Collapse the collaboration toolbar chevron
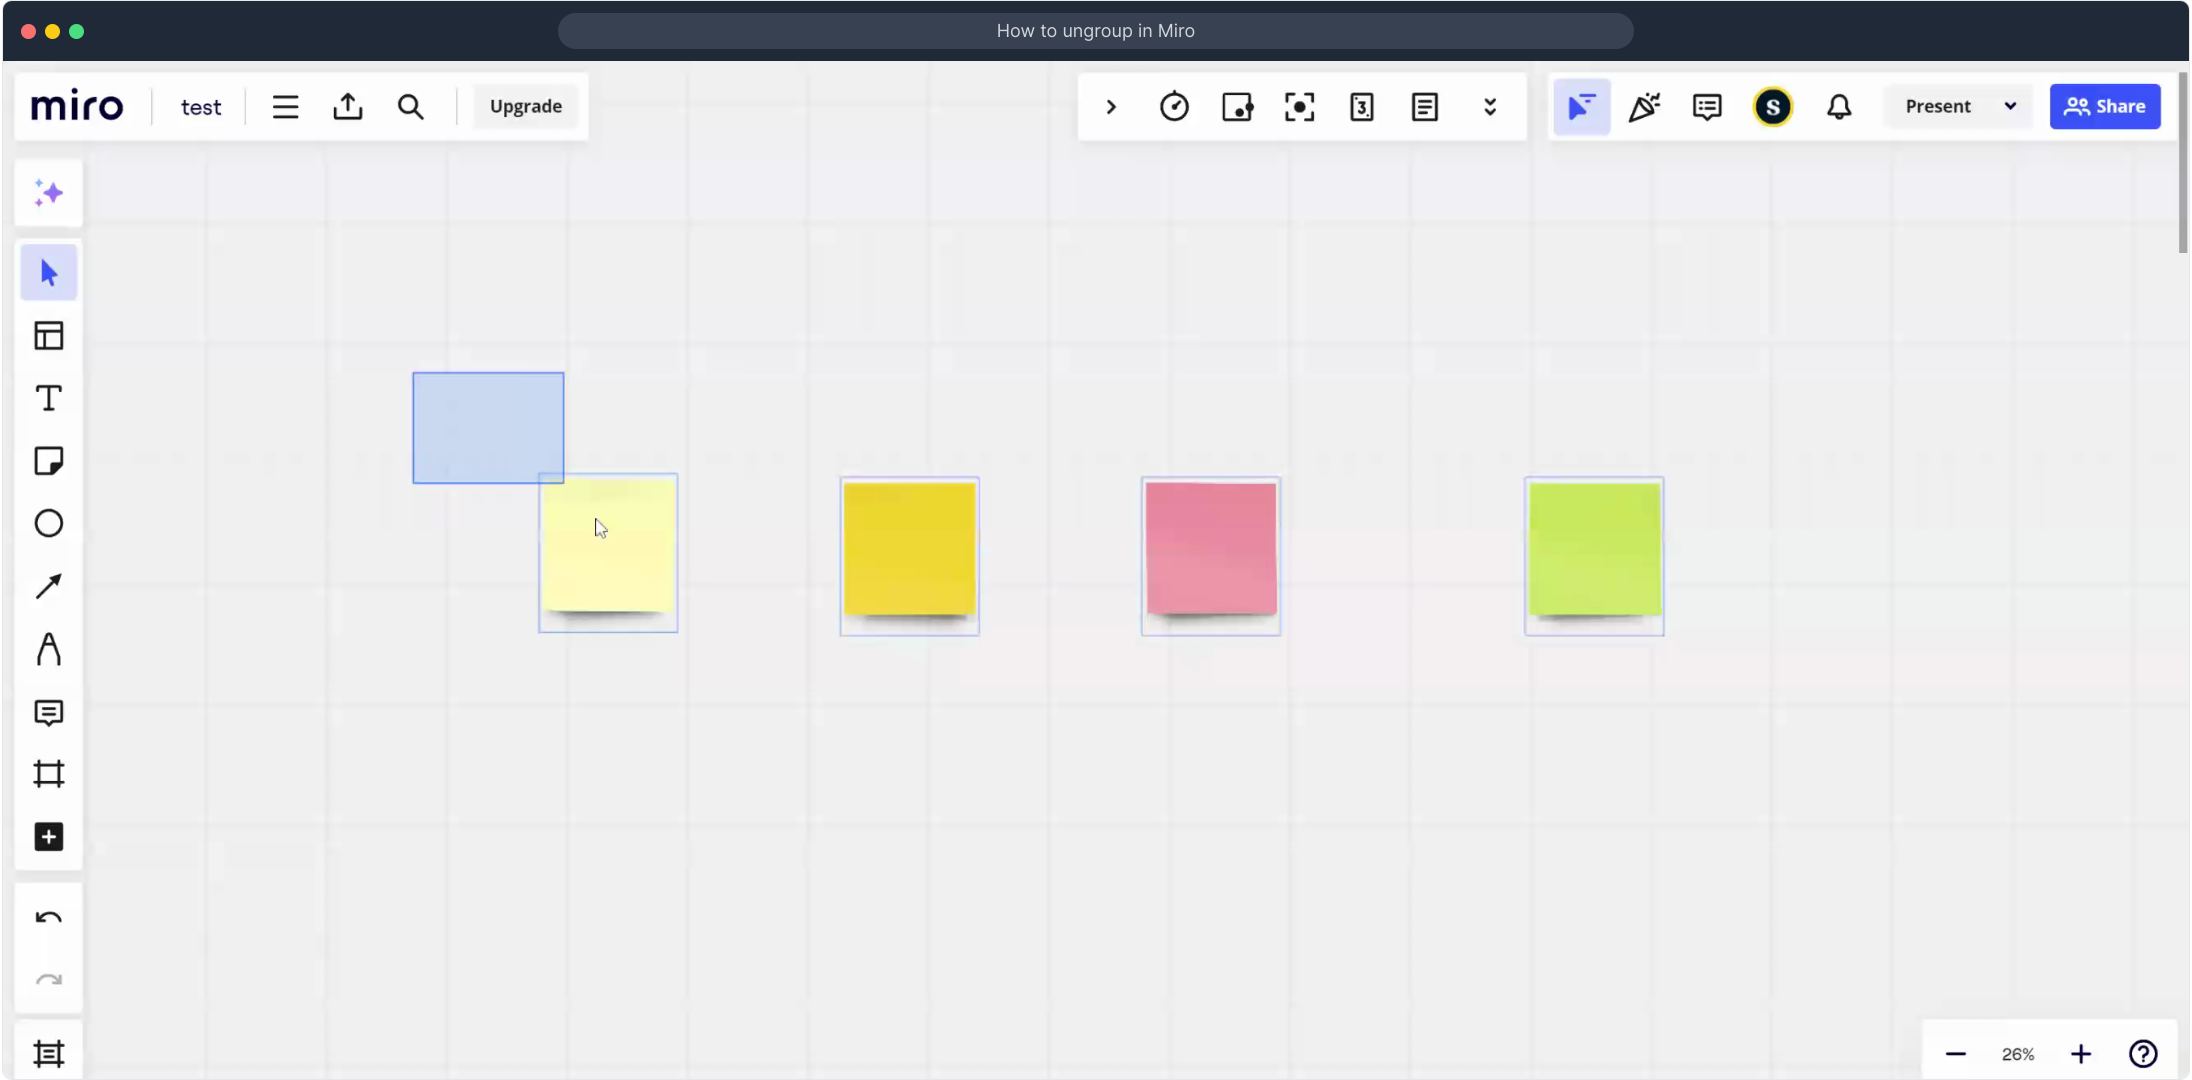This screenshot has width=2192, height=1080. click(x=1111, y=106)
